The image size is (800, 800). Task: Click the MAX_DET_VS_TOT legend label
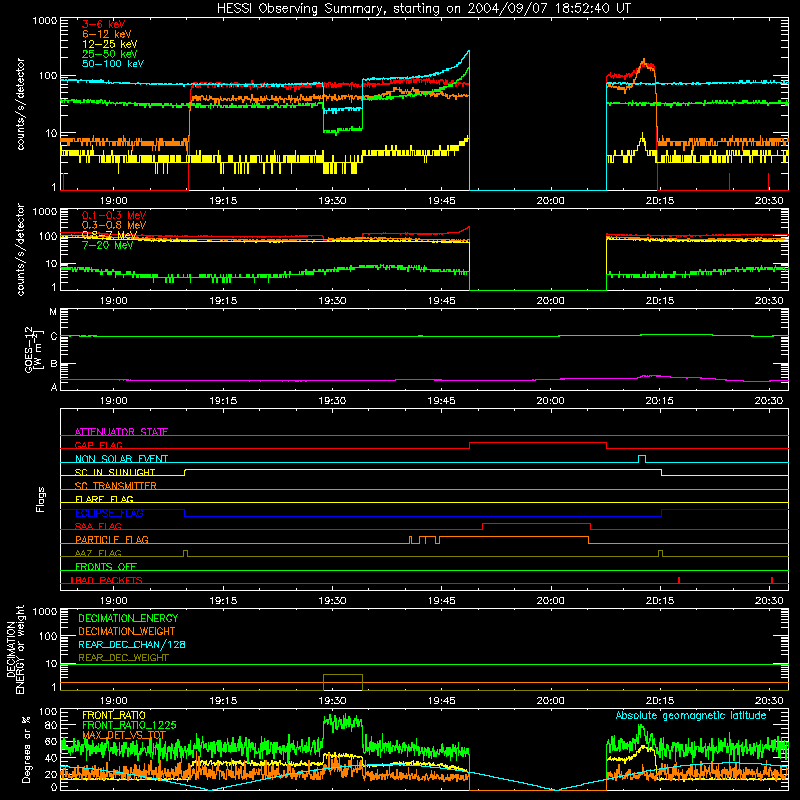pos(124,735)
